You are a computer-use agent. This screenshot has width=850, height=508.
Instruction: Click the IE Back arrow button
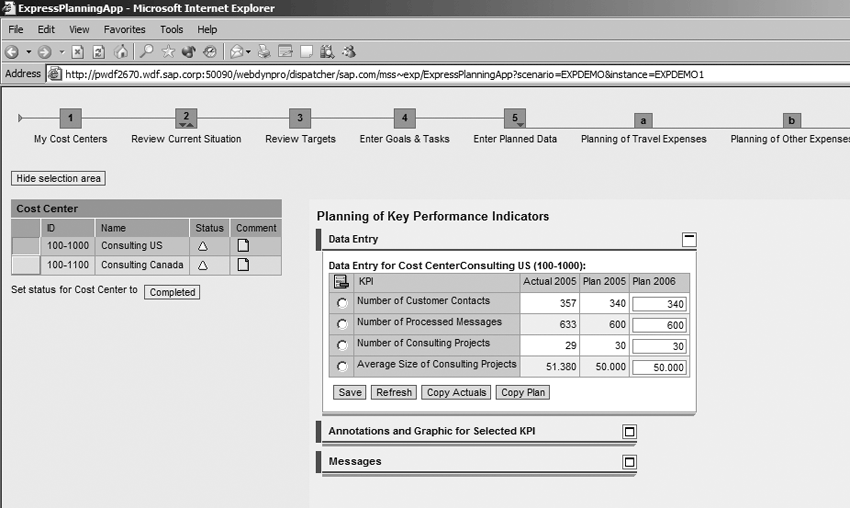[12, 52]
